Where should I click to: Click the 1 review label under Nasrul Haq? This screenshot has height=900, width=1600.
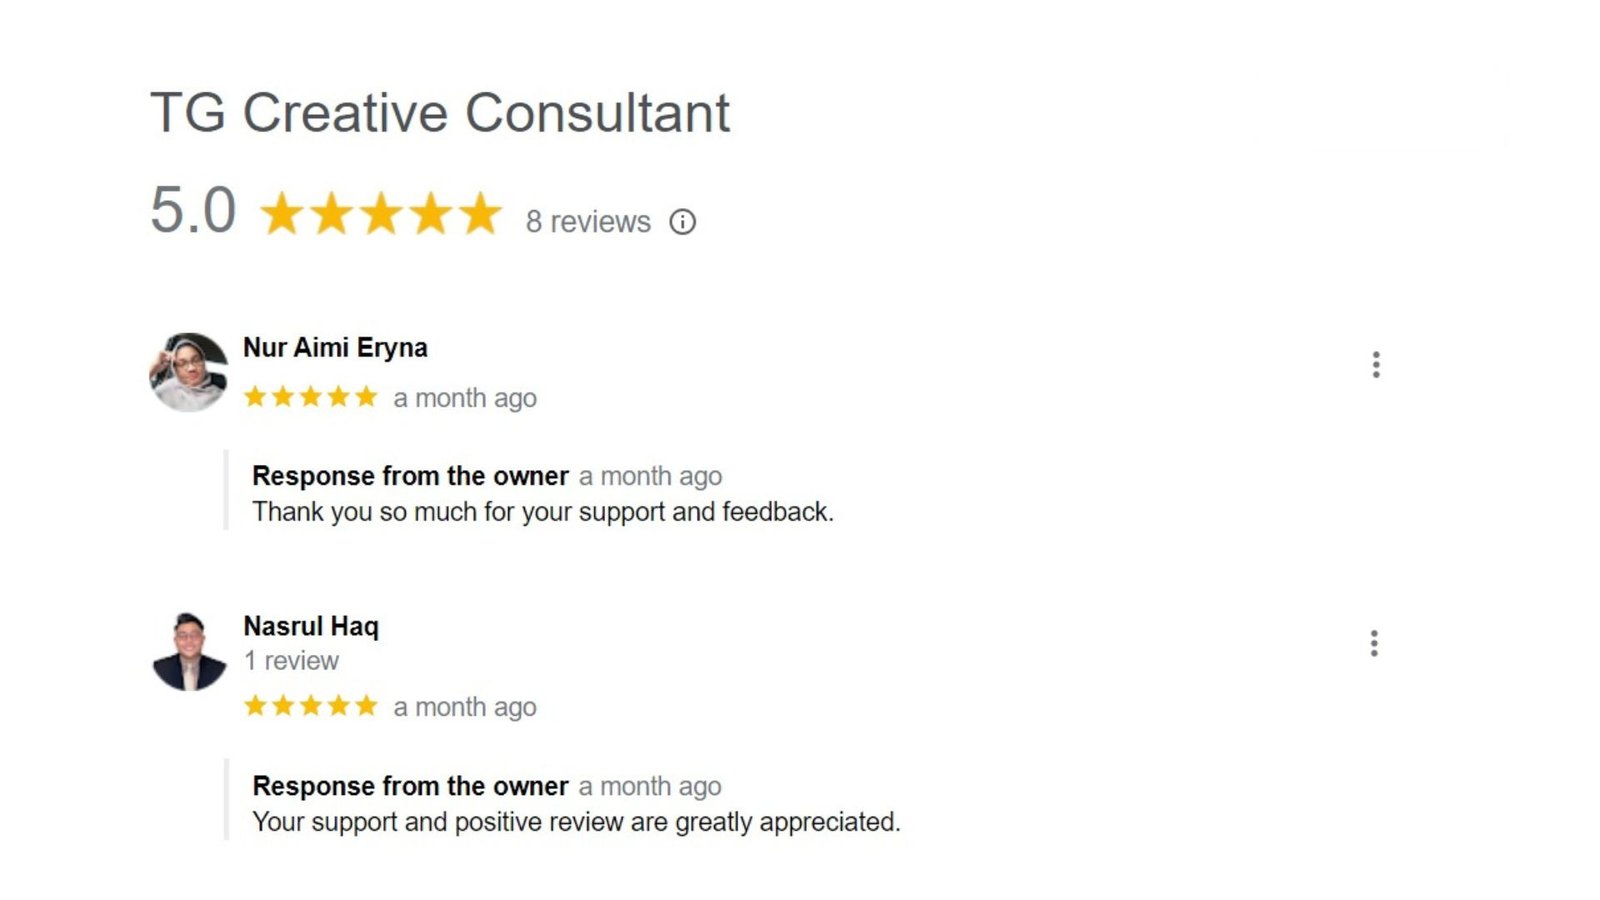291,661
